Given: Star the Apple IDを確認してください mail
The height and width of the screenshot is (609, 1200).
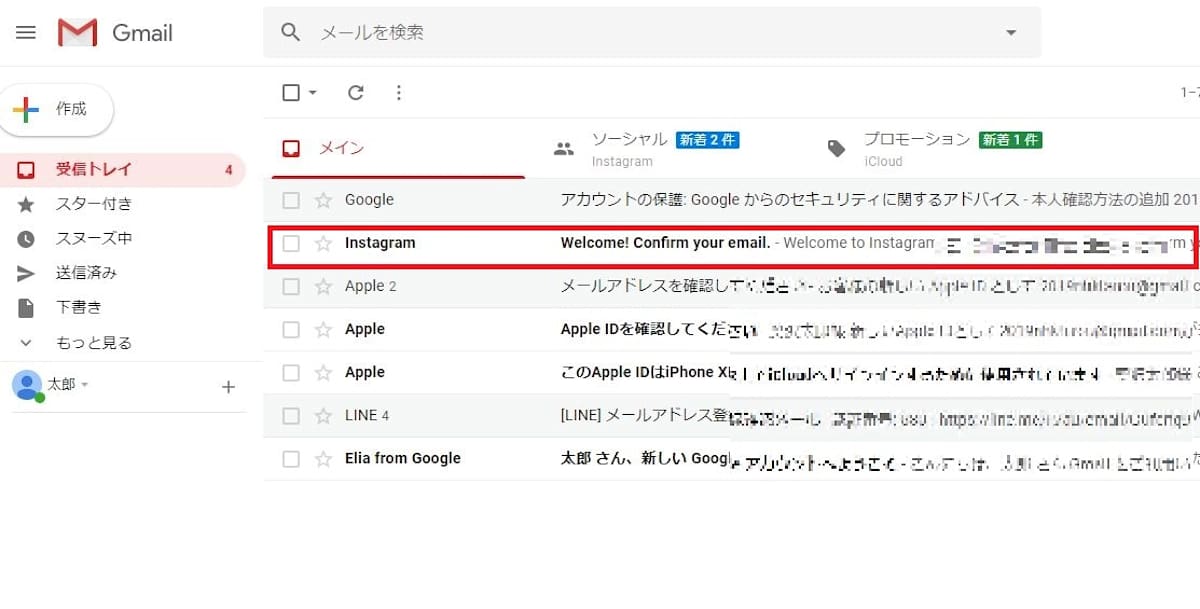Looking at the screenshot, I should [323, 329].
